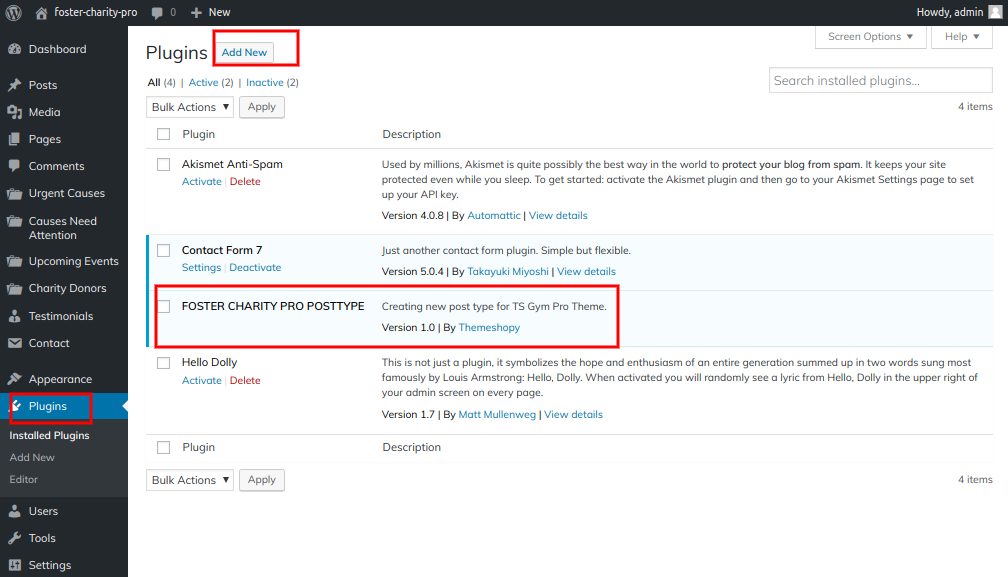Click the Upcoming Events folder icon

(x=14, y=262)
